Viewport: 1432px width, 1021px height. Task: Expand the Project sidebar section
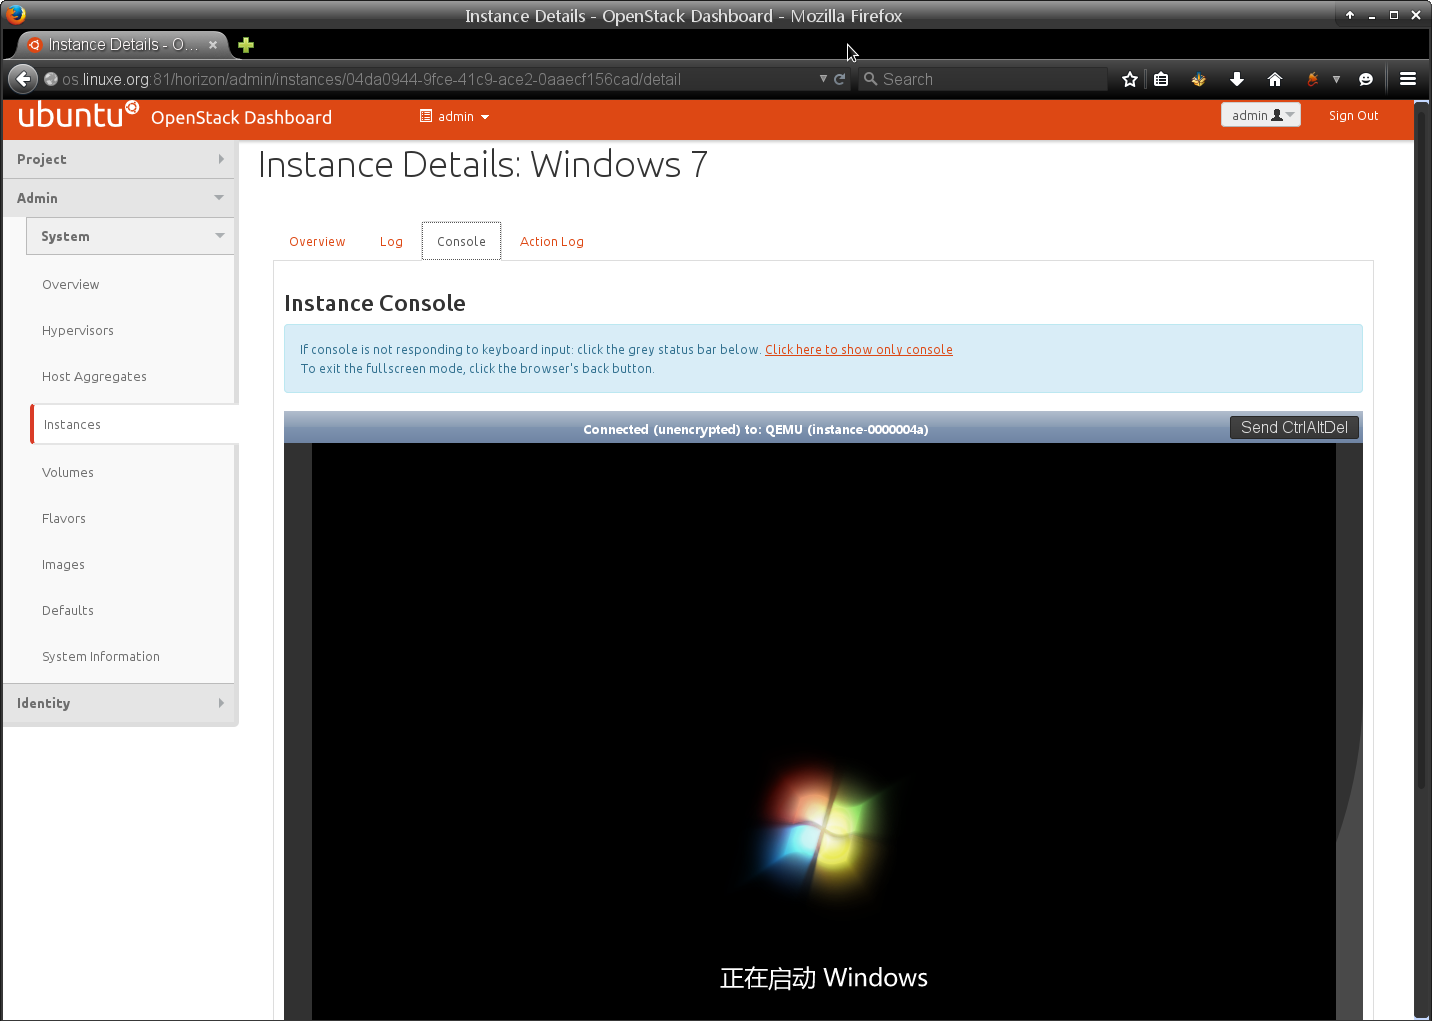(119, 159)
